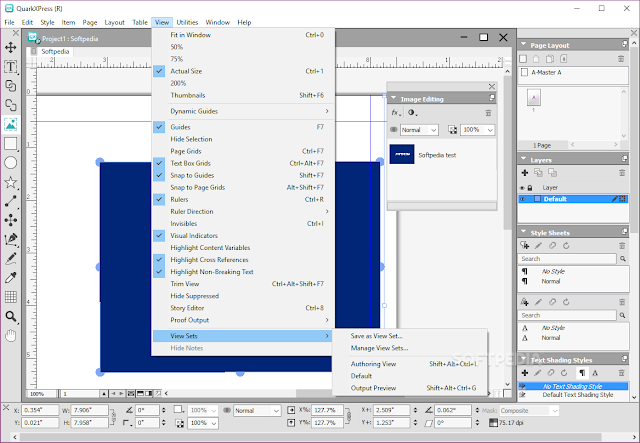Choose the Default view set
This screenshot has width=640, height=443.
click(410, 376)
